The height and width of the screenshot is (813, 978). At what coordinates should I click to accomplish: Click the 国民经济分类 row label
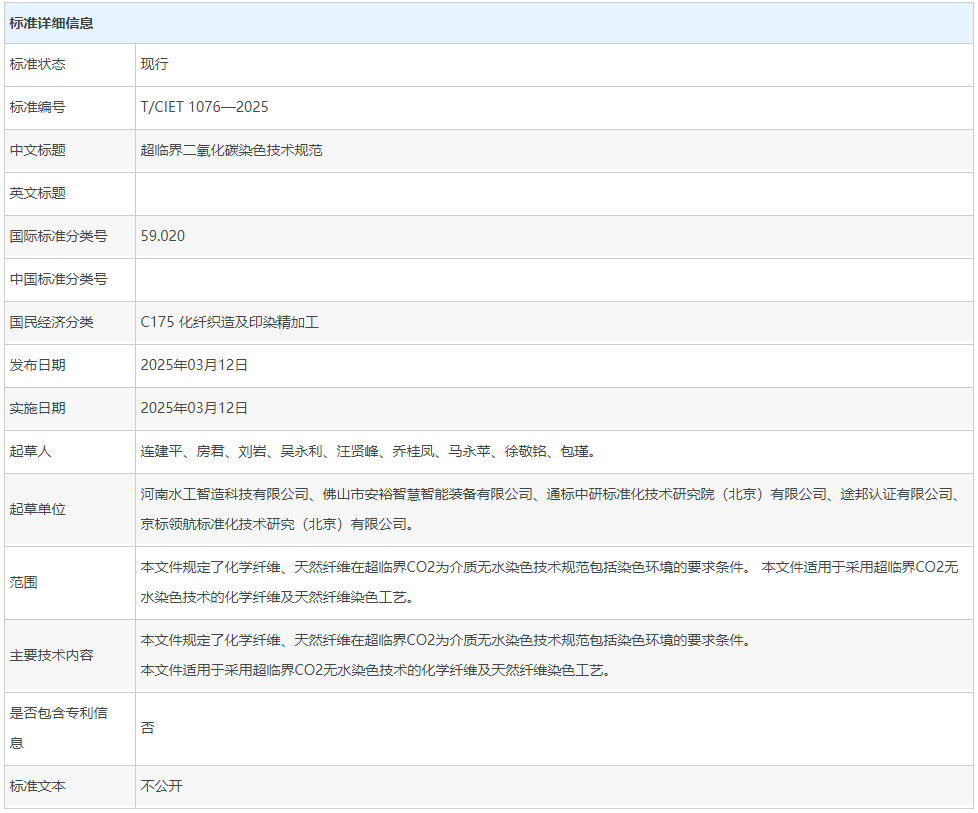pyautogui.click(x=52, y=322)
